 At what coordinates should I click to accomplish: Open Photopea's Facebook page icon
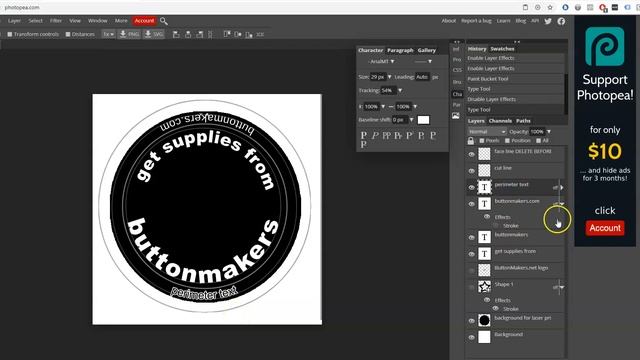pos(561,21)
